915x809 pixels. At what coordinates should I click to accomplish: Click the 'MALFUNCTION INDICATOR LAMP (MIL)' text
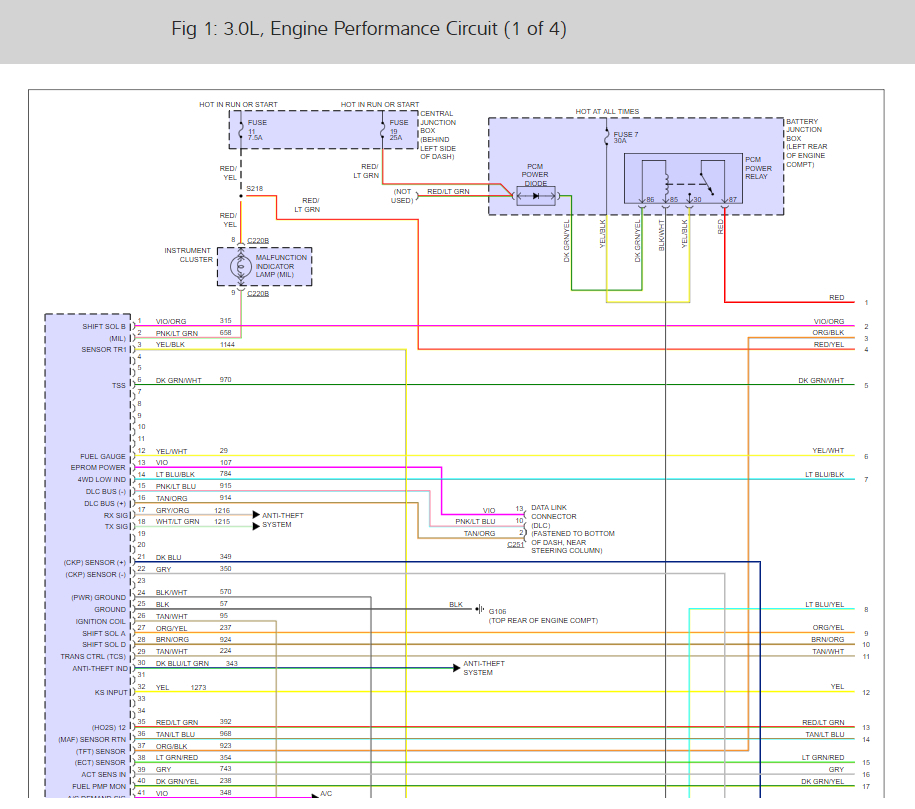(x=281, y=266)
